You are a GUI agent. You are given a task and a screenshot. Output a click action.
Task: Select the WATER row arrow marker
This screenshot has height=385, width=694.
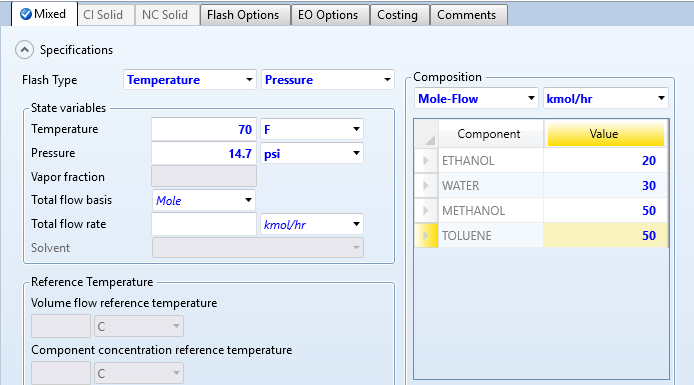point(426,185)
